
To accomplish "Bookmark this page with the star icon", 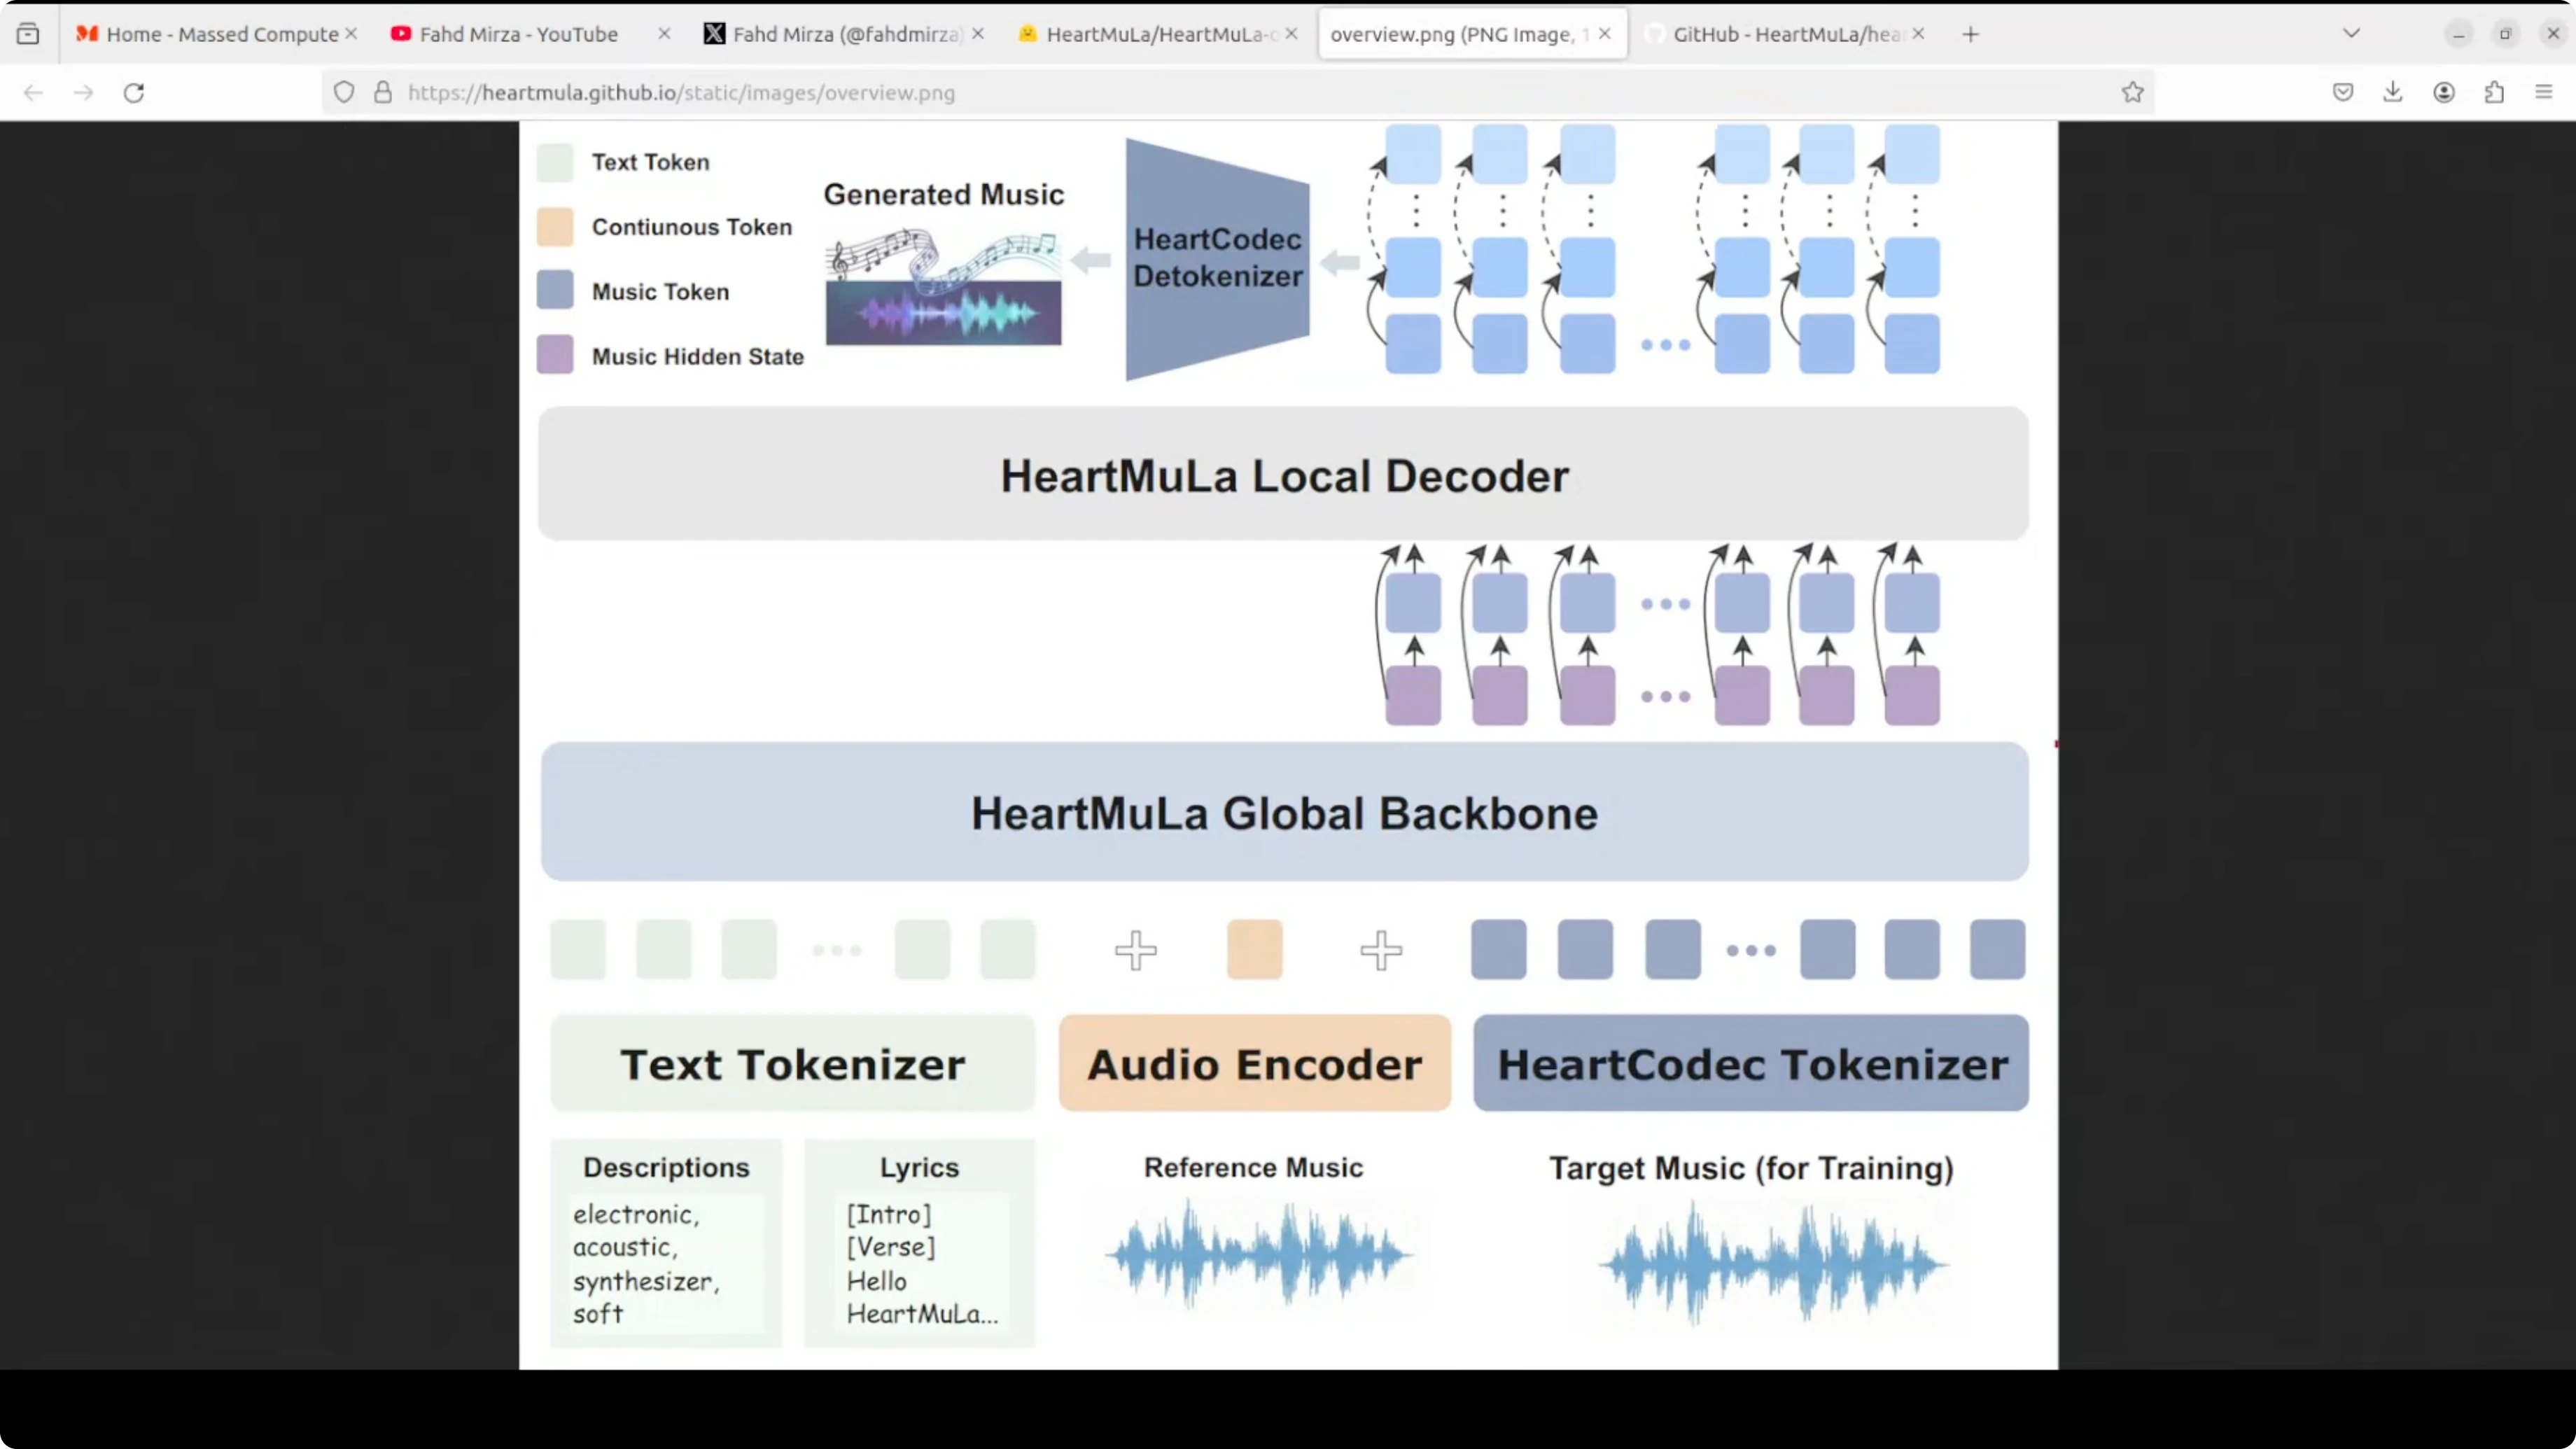I will [x=2132, y=93].
